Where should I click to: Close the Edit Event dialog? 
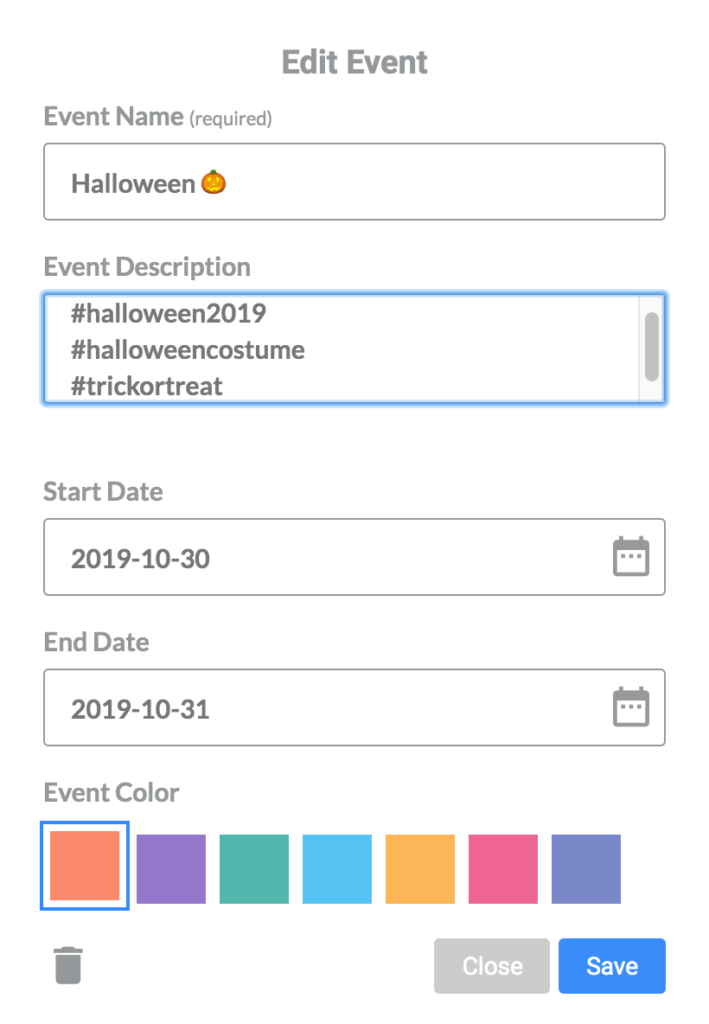tap(491, 965)
